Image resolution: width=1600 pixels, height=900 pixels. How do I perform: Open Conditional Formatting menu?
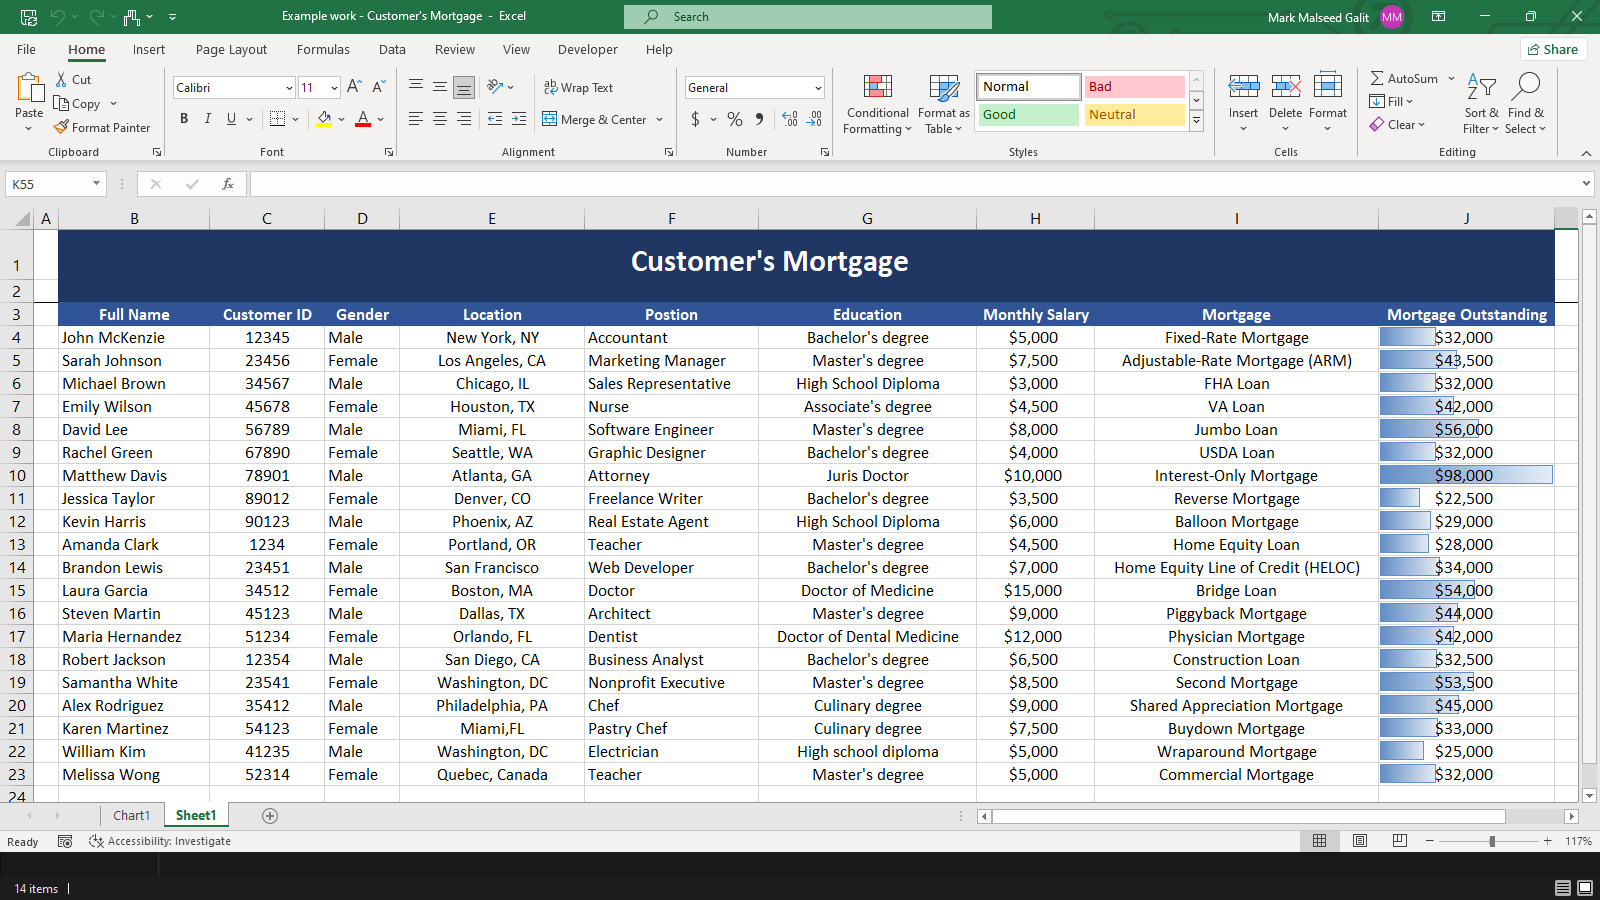pyautogui.click(x=878, y=104)
